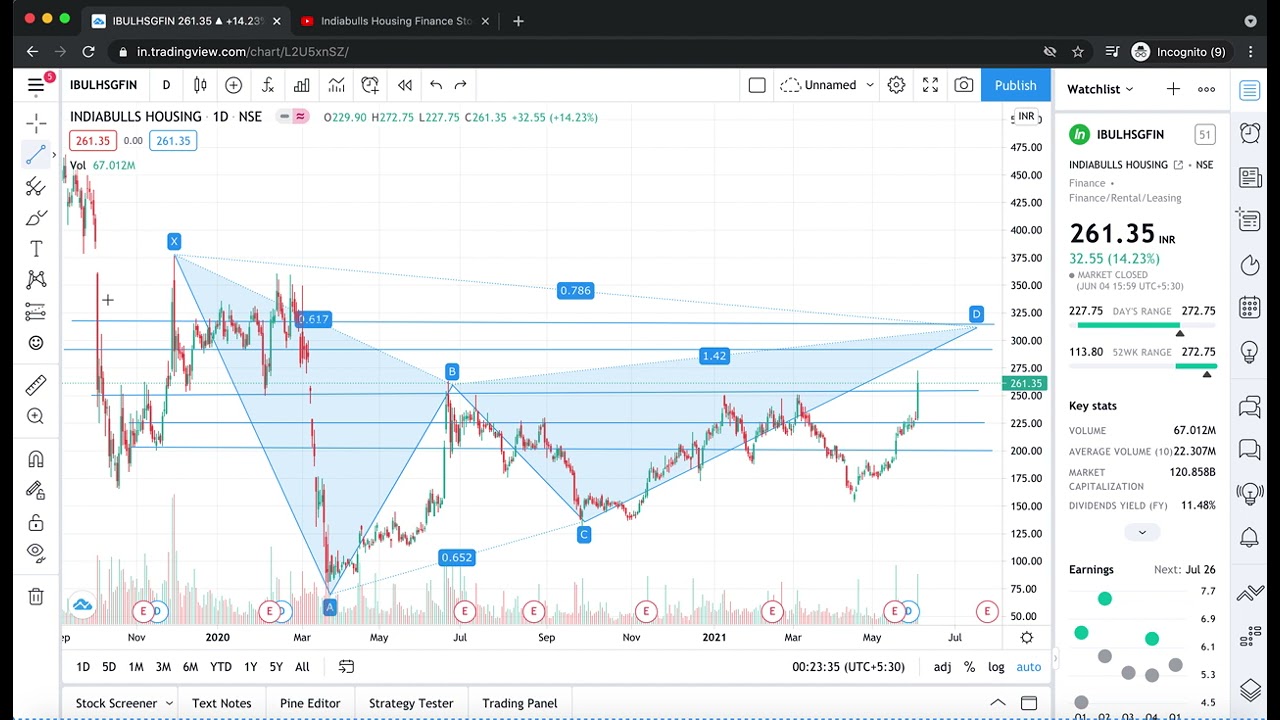The height and width of the screenshot is (720, 1280).
Task: Open watchlist more options menu
Action: (1206, 89)
